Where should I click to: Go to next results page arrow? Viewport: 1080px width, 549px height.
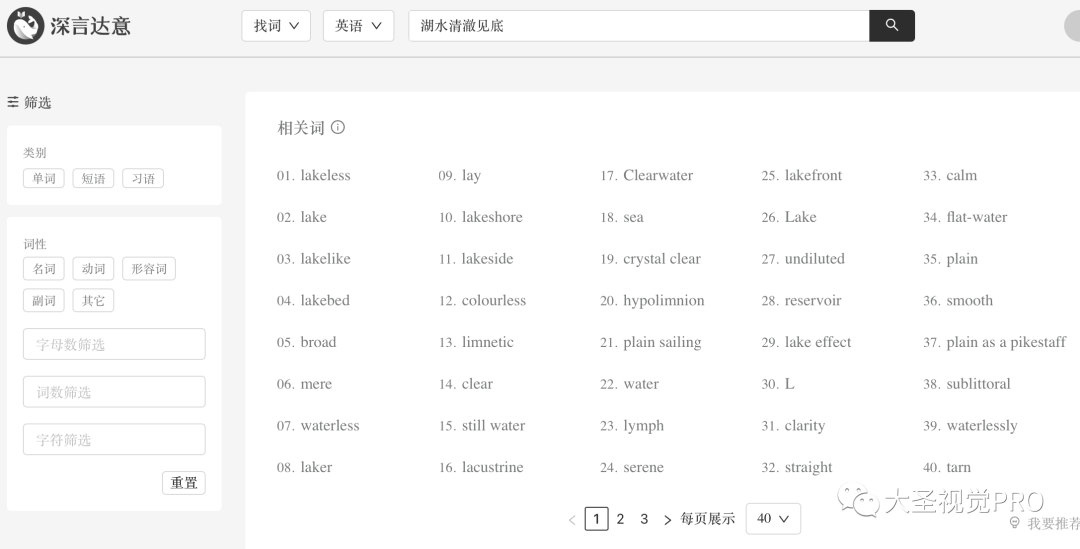click(667, 520)
